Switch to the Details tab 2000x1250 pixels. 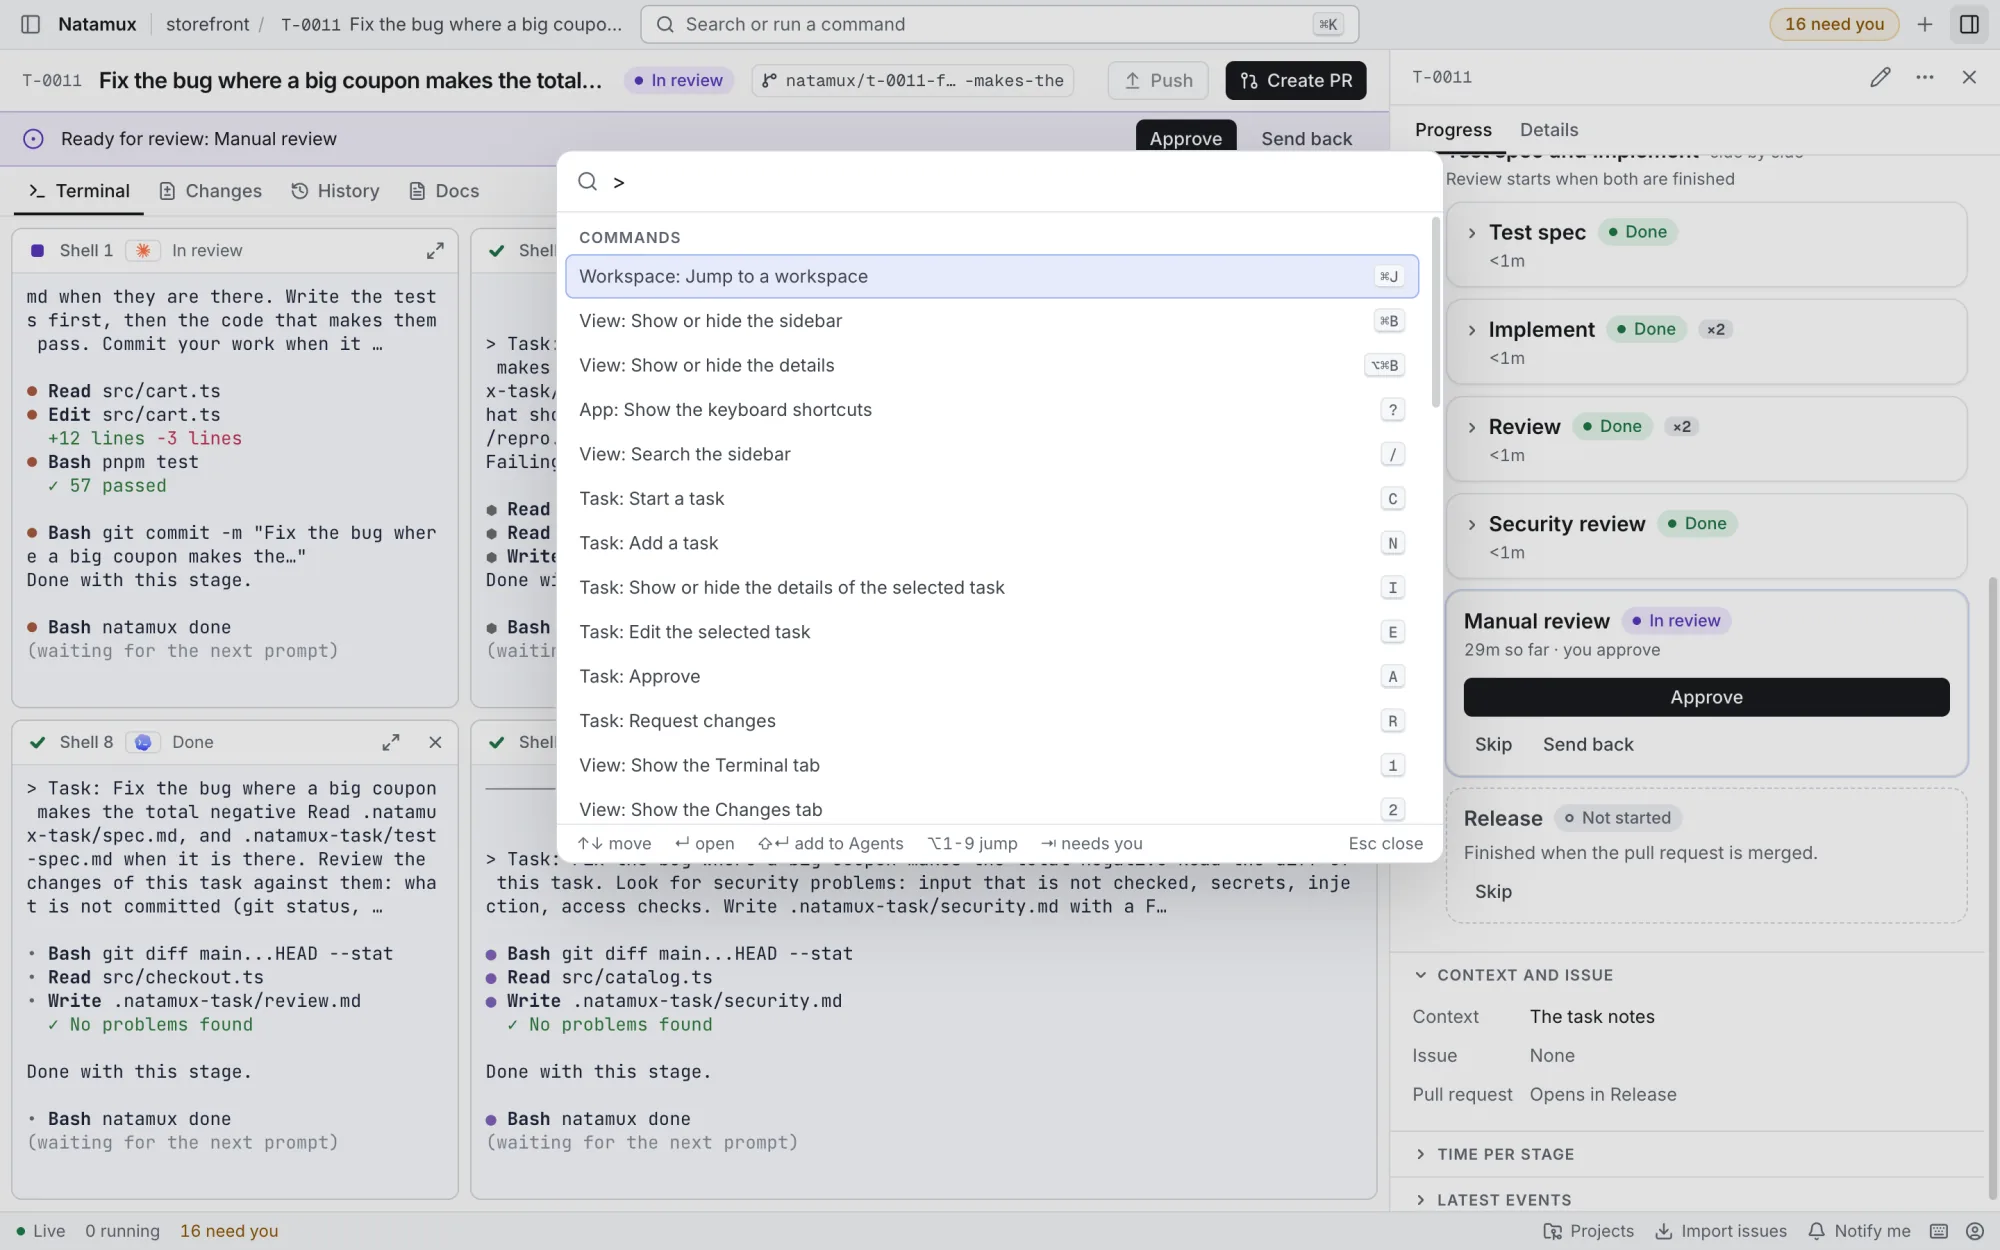pos(1549,130)
